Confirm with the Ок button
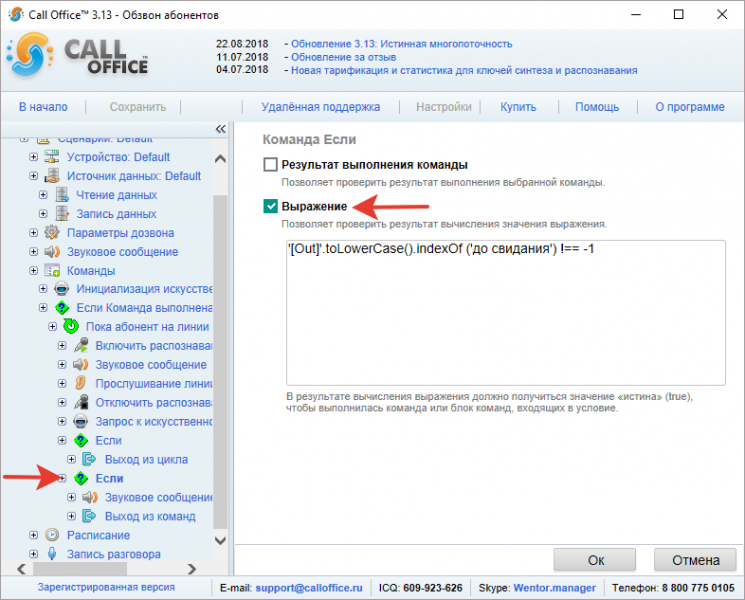 click(595, 560)
